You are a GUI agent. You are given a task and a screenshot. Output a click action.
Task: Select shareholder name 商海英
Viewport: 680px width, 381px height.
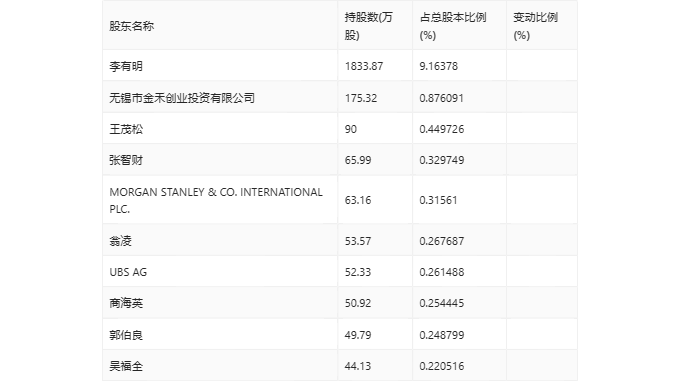pyautogui.click(x=126, y=303)
